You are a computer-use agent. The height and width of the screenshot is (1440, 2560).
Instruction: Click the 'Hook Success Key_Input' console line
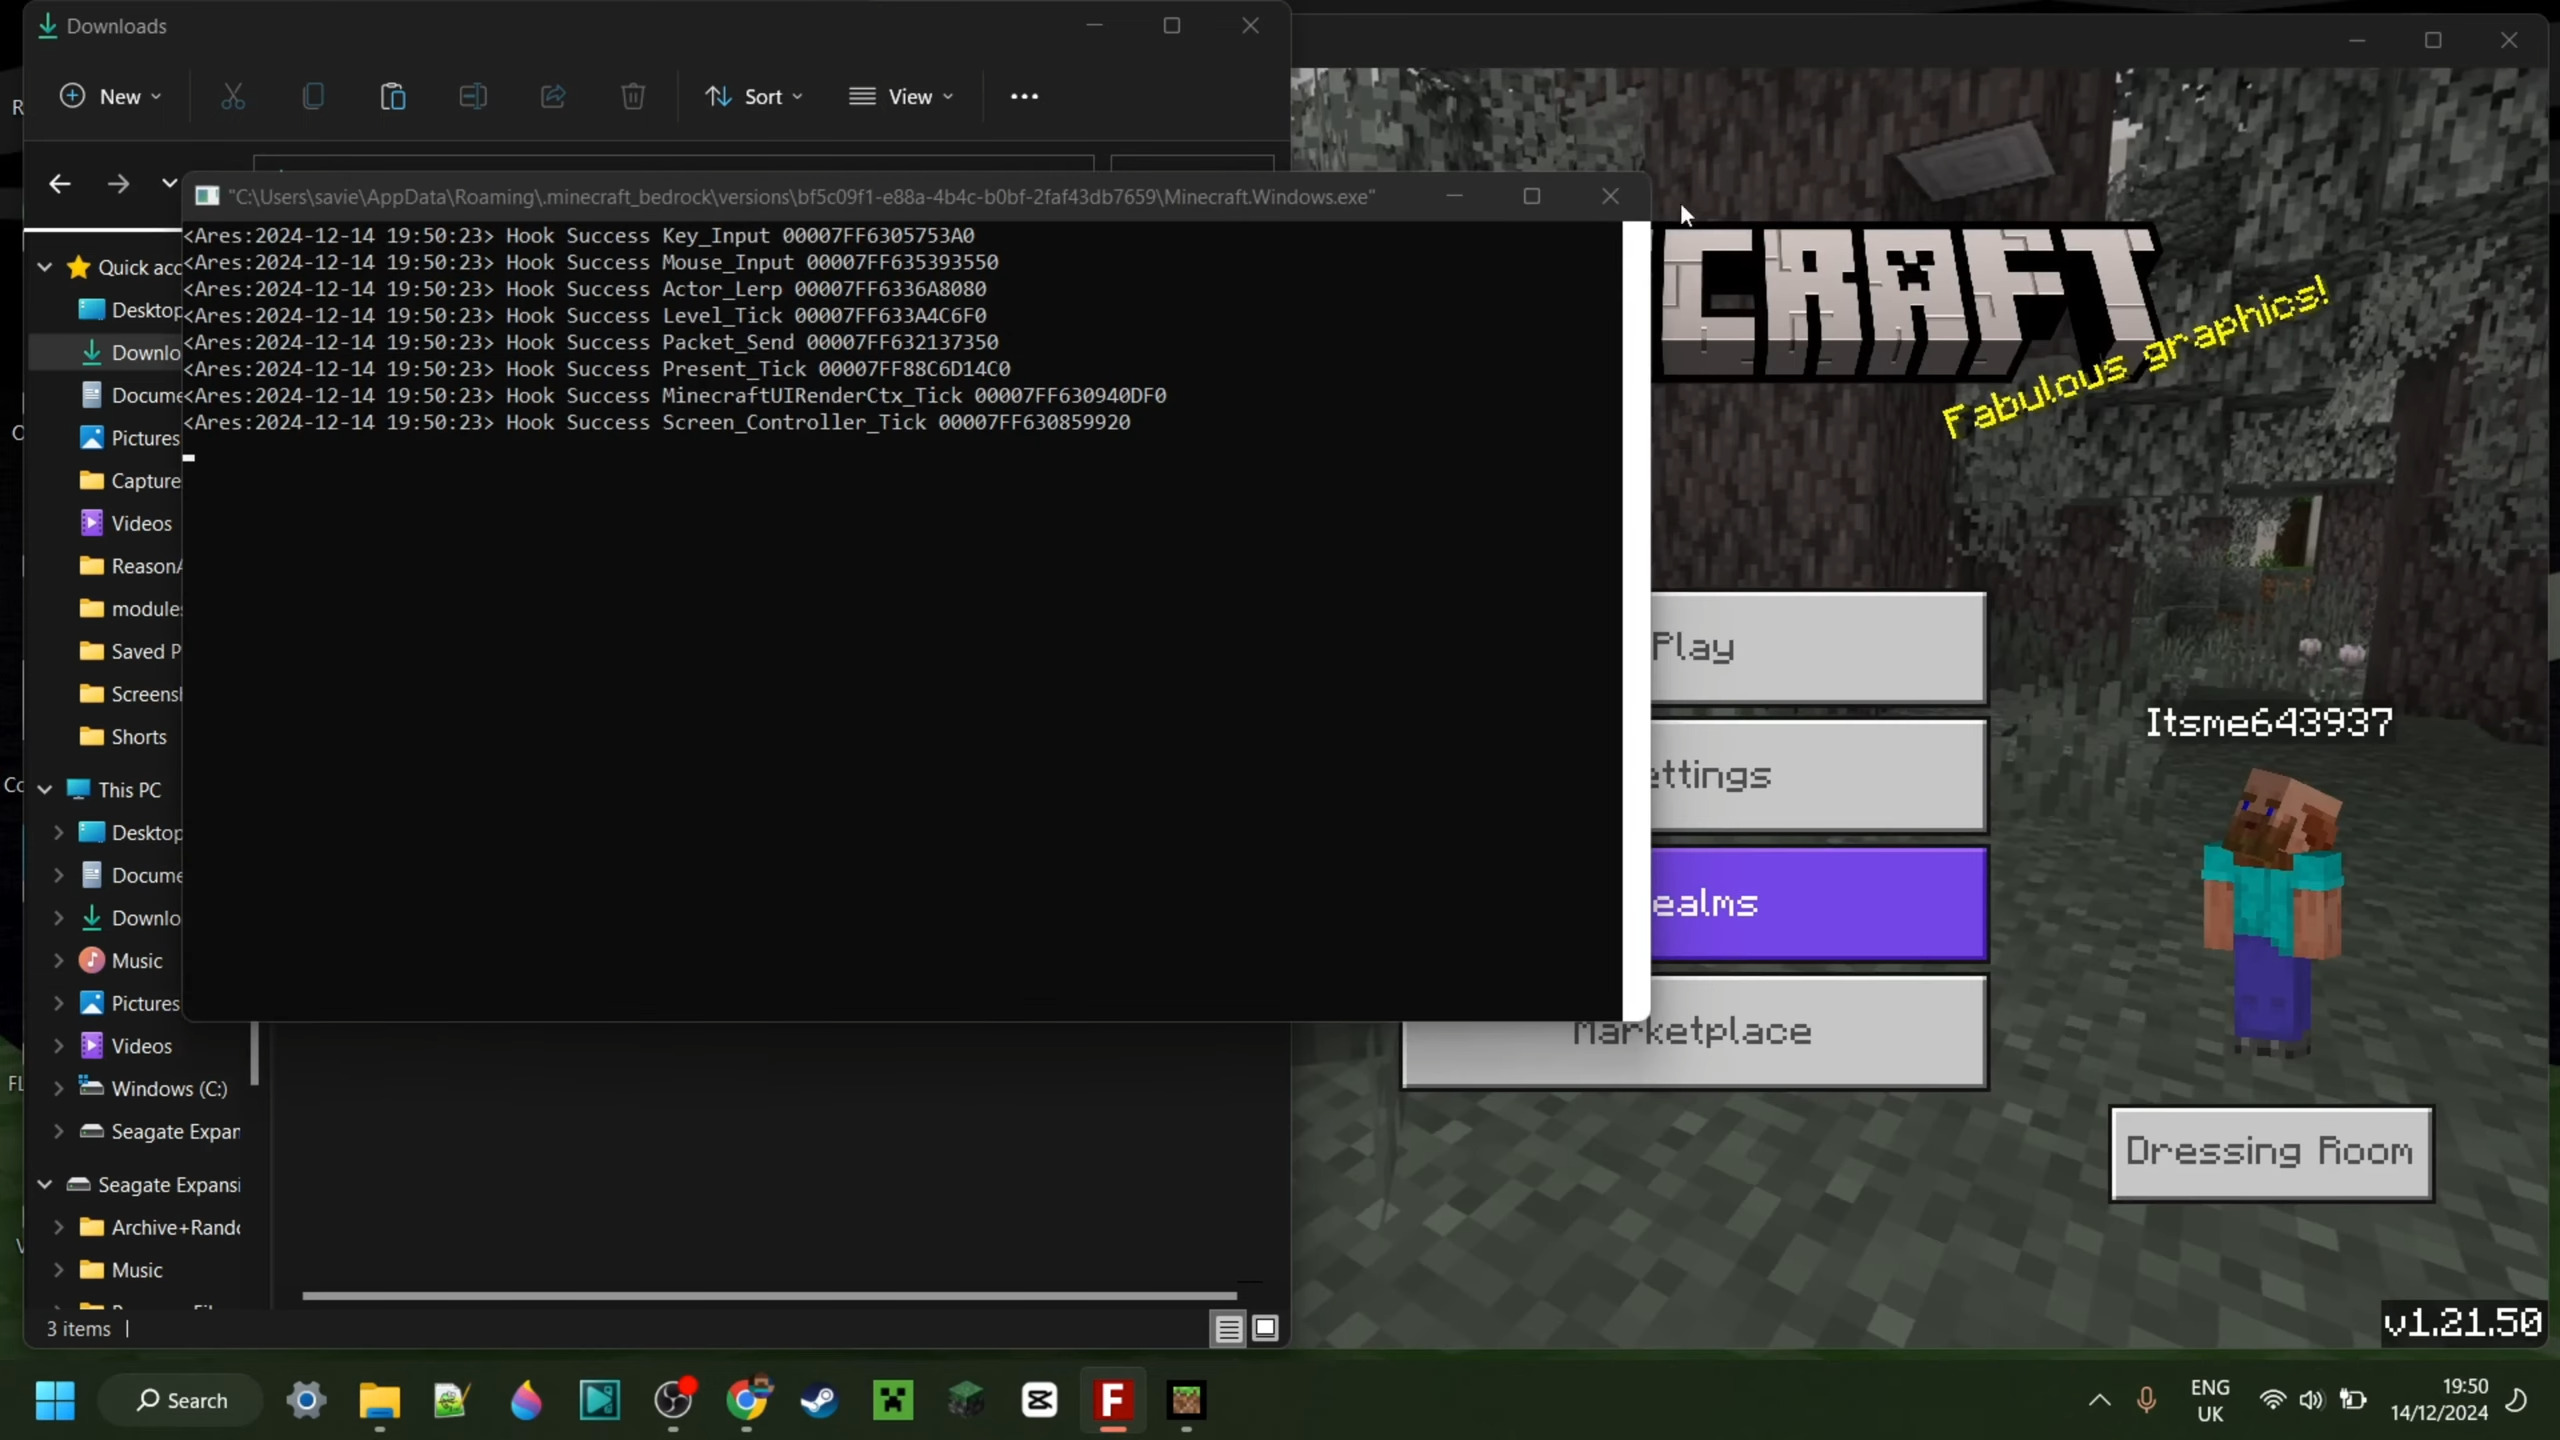coord(579,235)
